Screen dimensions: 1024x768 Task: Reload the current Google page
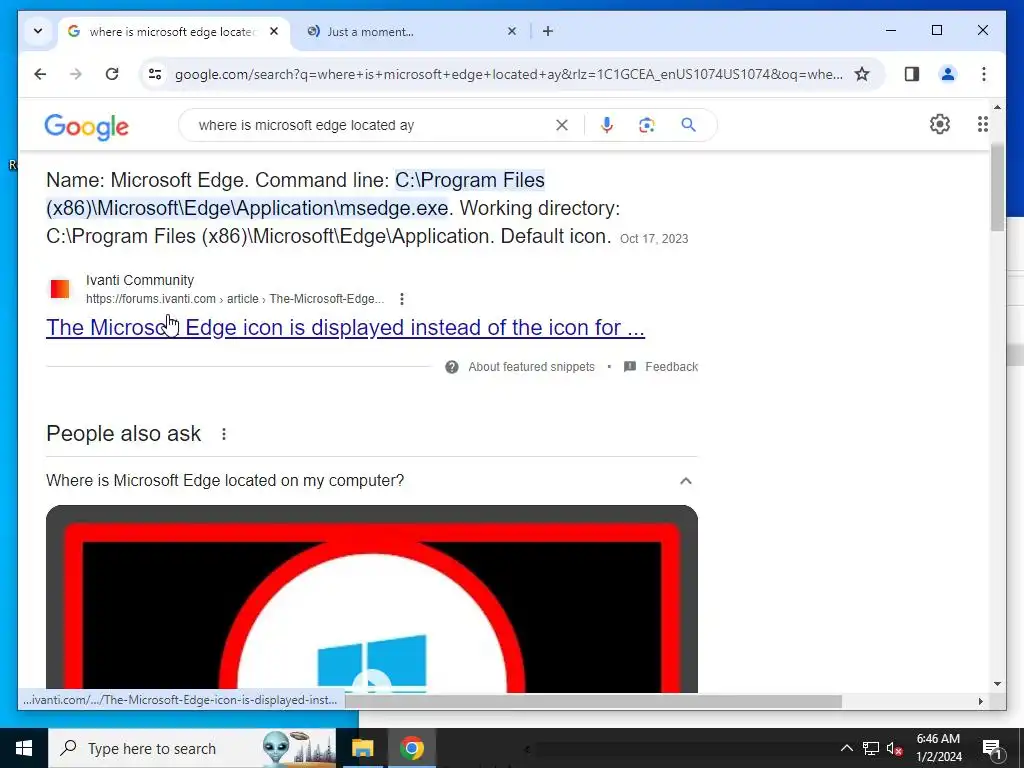coord(112,74)
